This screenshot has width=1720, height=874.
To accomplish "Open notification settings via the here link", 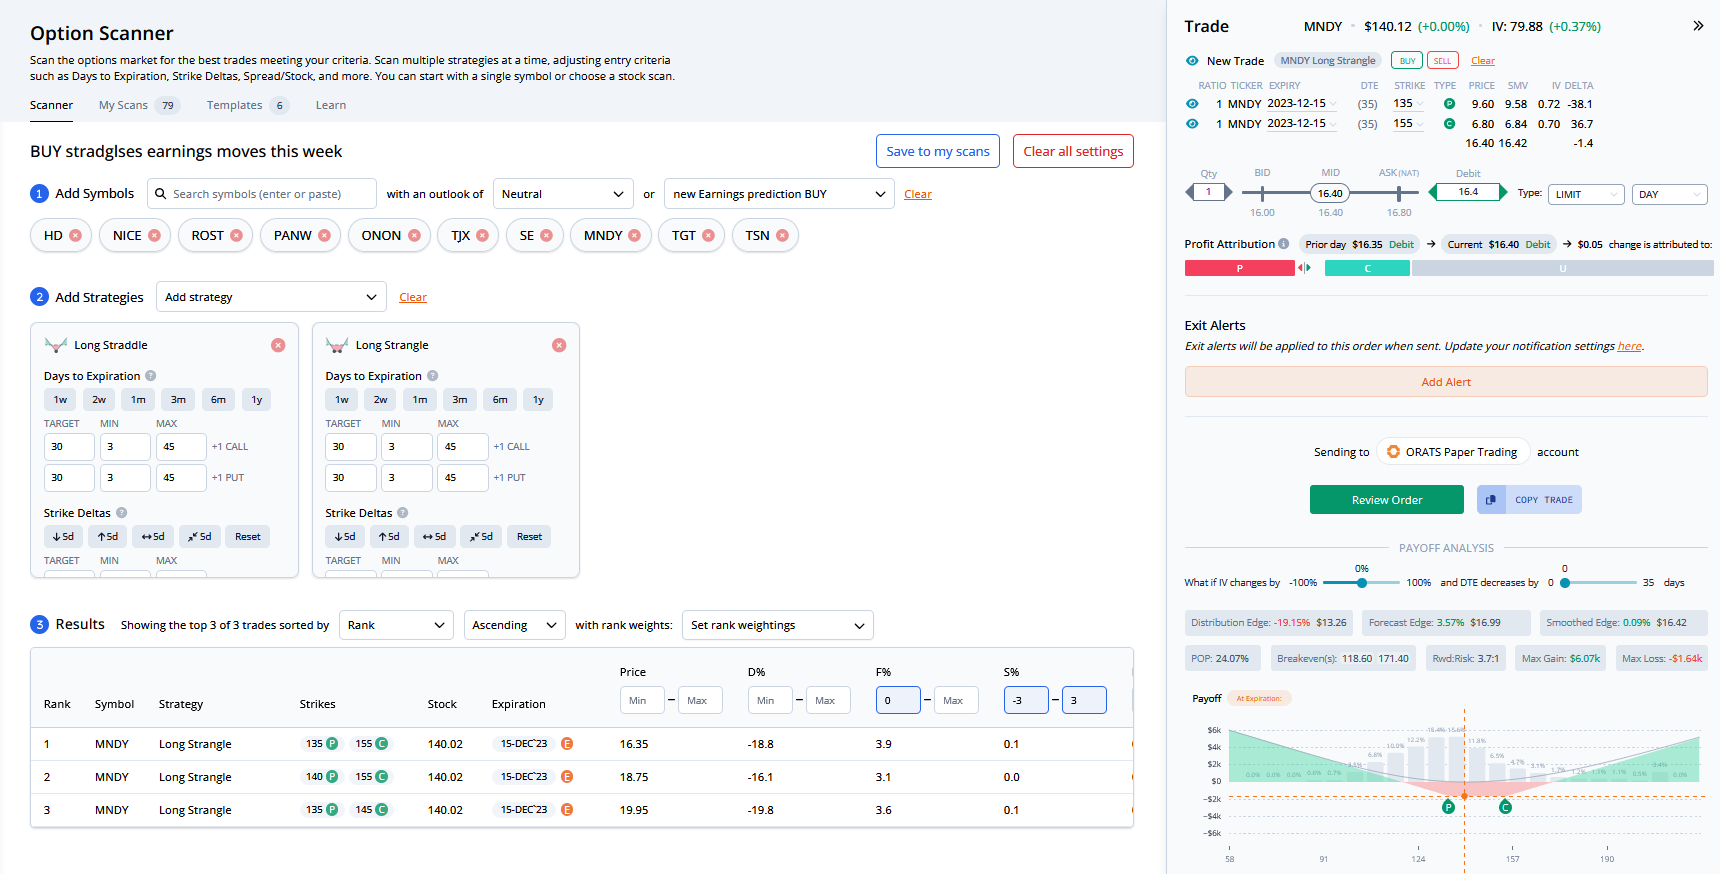I will point(1630,346).
